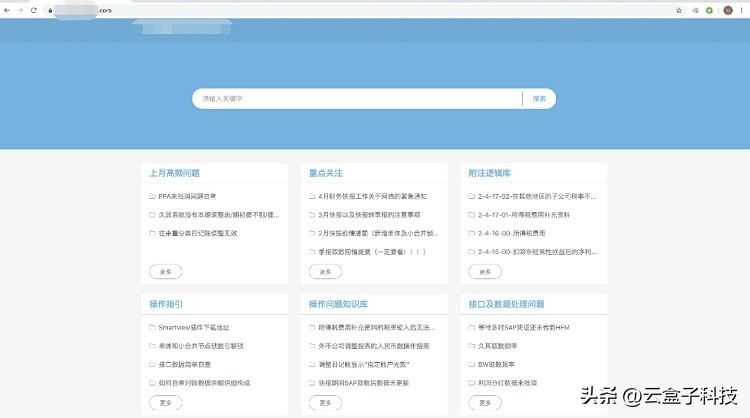Image resolution: width=750 pixels, height=418 pixels.
Task: Open 单体和小合并节点缺数与解决 article
Action: tap(201, 345)
